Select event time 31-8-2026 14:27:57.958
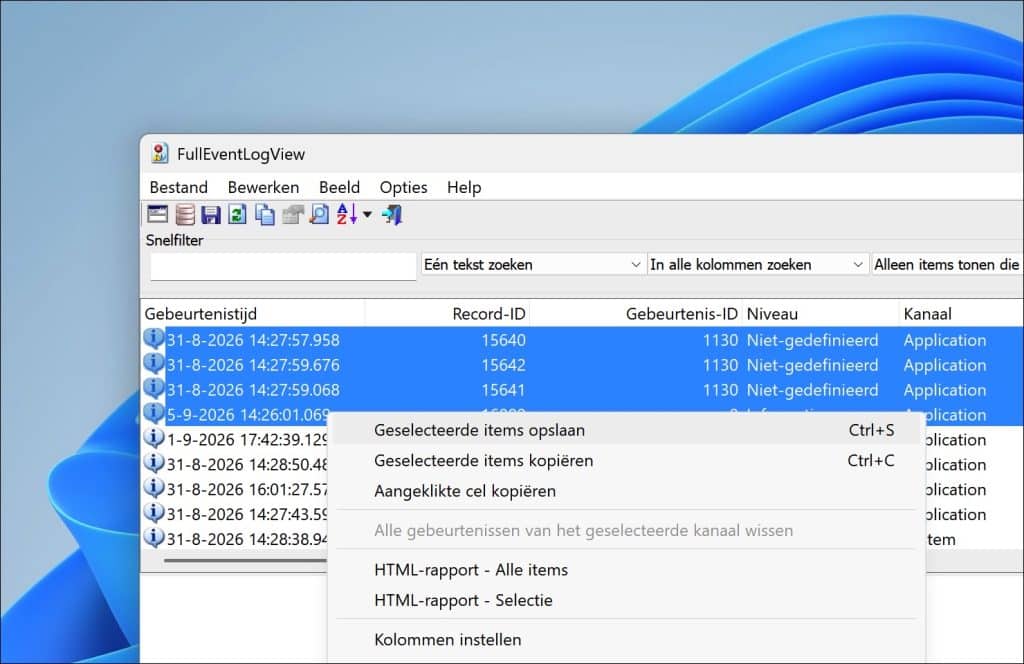Image resolution: width=1024 pixels, height=664 pixels. pos(253,340)
